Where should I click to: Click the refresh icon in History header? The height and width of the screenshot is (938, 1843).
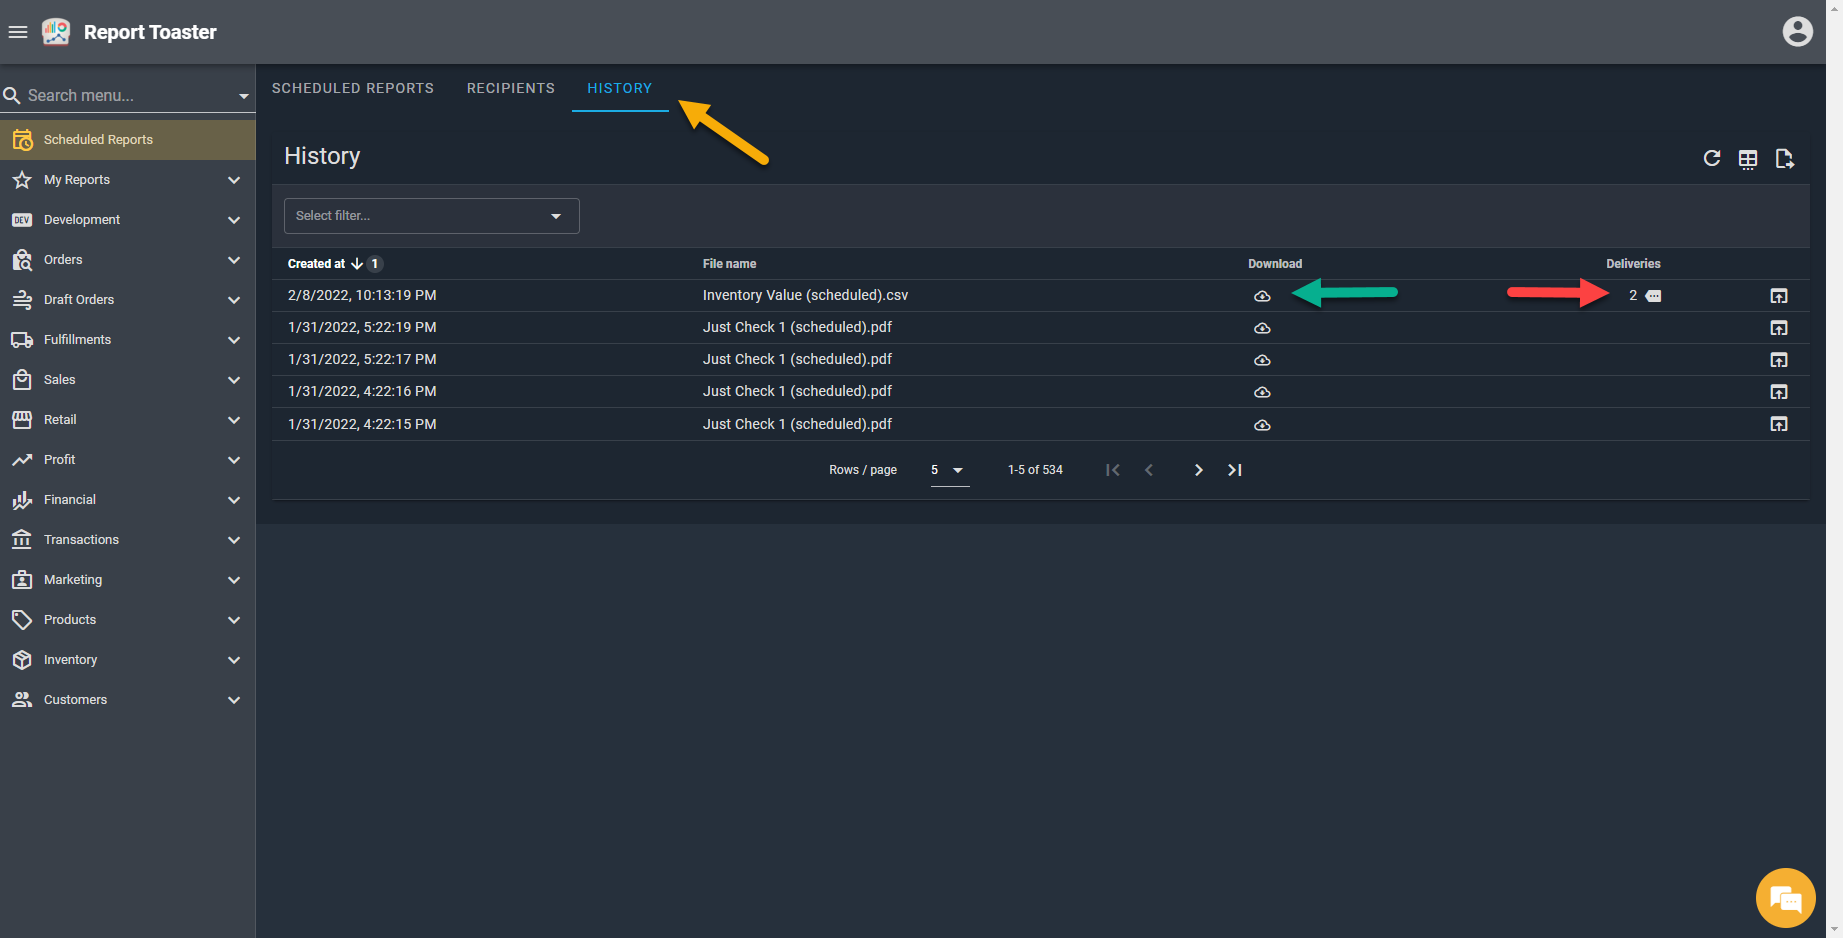pyautogui.click(x=1711, y=158)
